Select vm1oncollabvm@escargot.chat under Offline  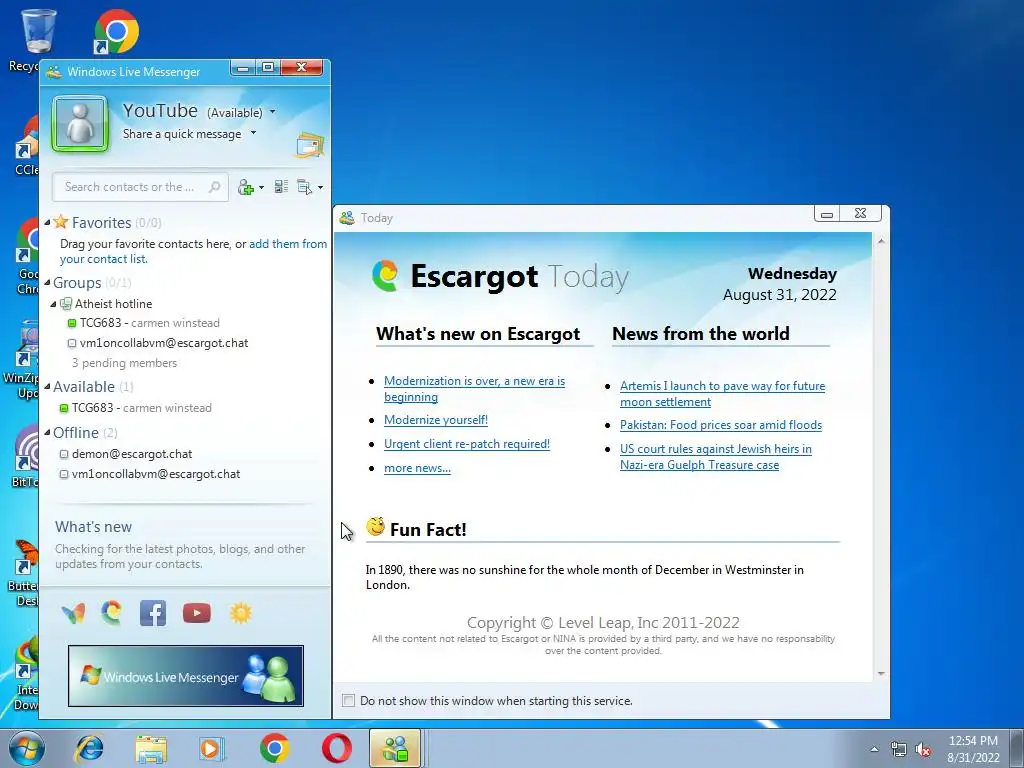click(150, 474)
